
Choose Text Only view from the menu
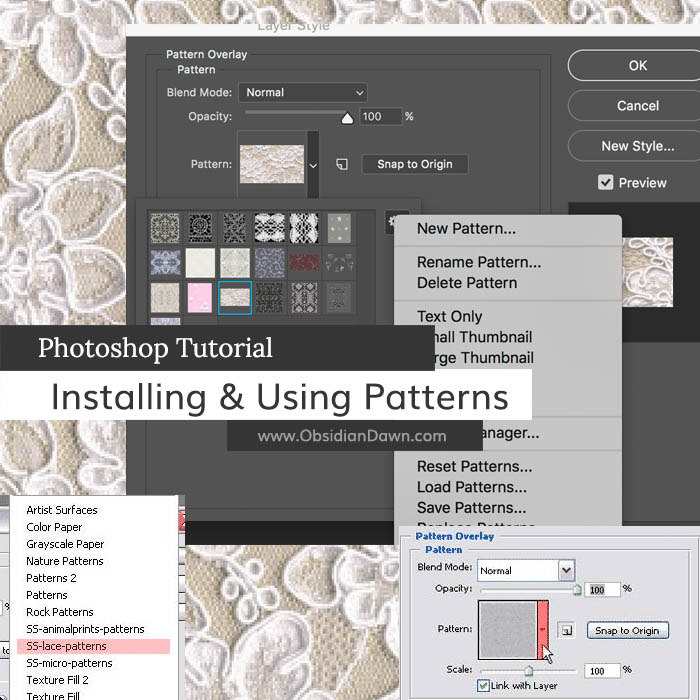(x=450, y=317)
